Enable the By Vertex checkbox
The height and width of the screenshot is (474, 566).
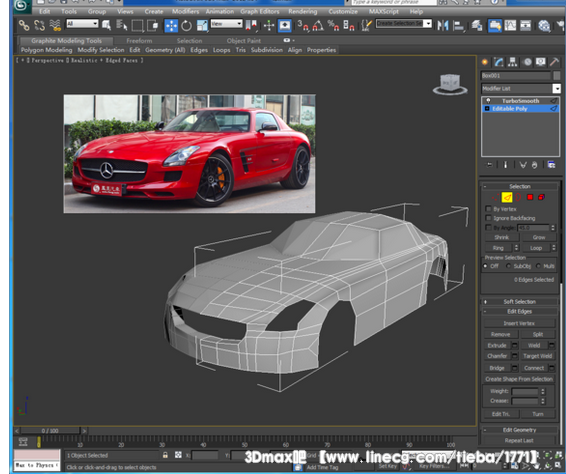[489, 209]
